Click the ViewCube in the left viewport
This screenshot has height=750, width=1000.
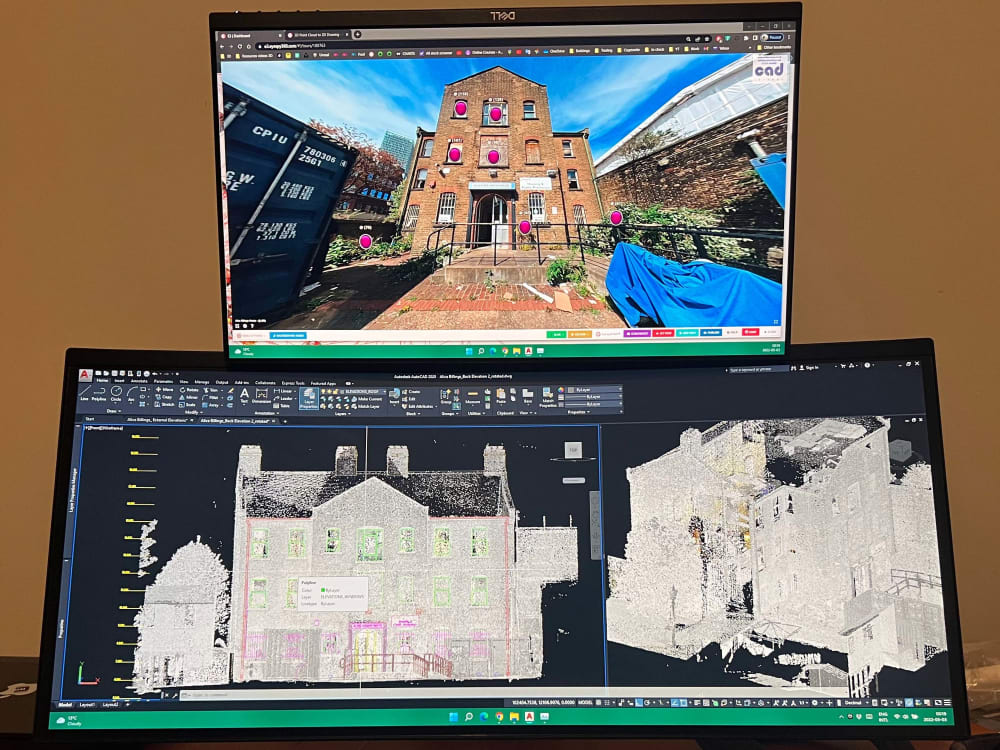click(x=573, y=450)
